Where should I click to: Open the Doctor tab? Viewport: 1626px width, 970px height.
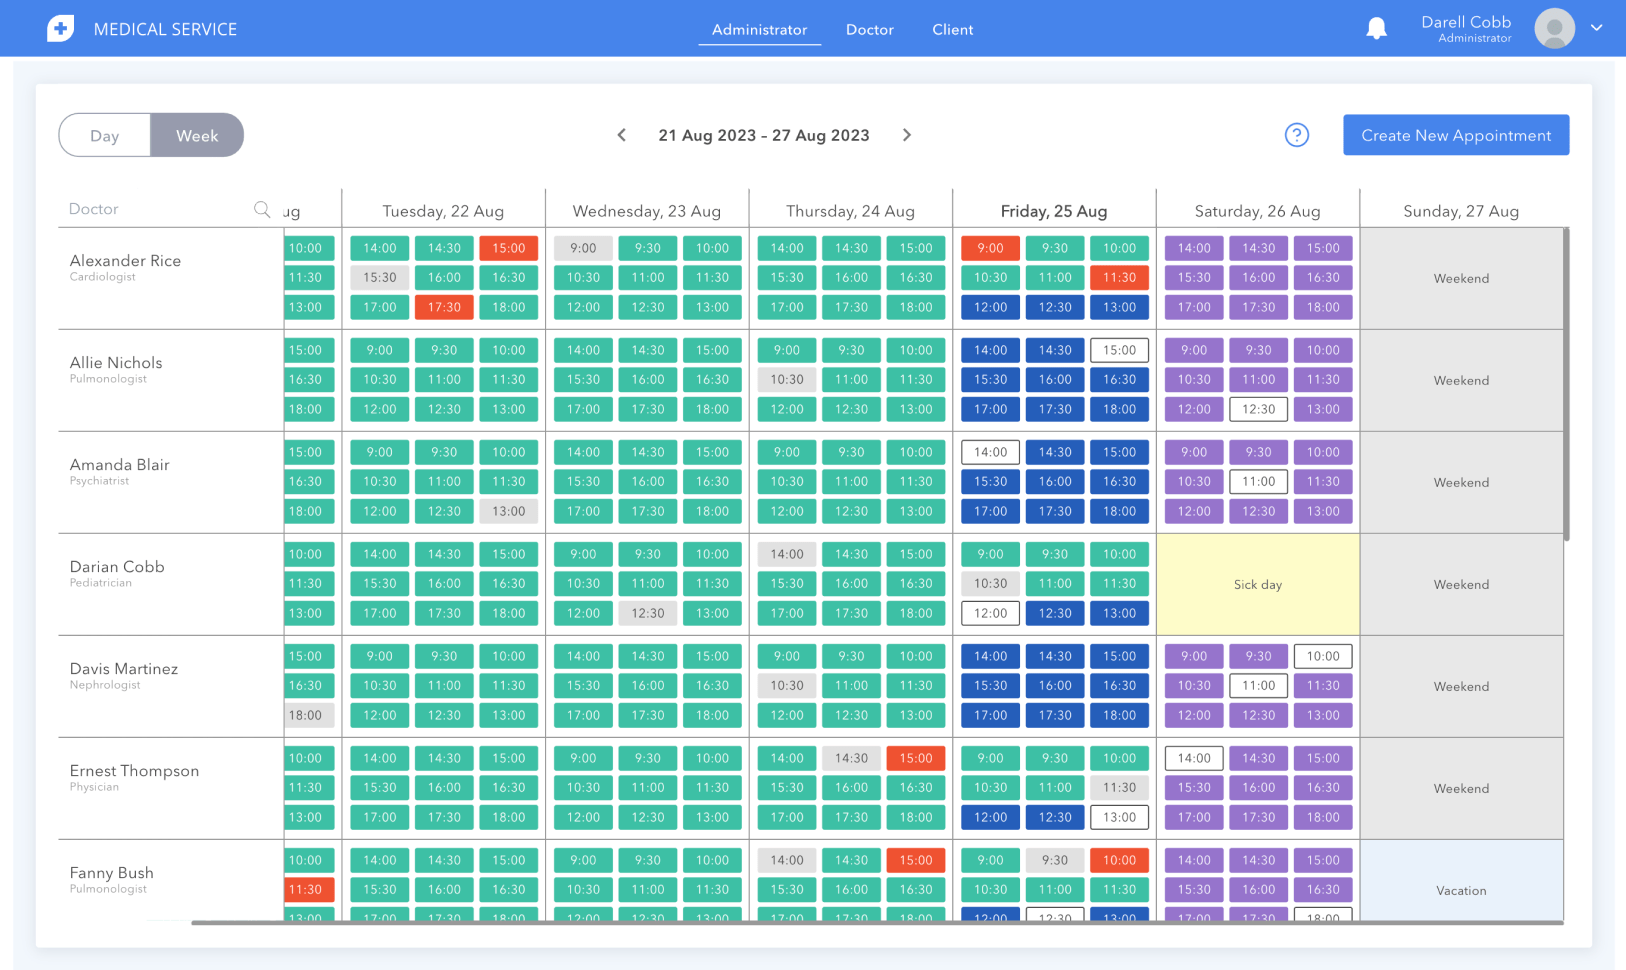coord(869,30)
